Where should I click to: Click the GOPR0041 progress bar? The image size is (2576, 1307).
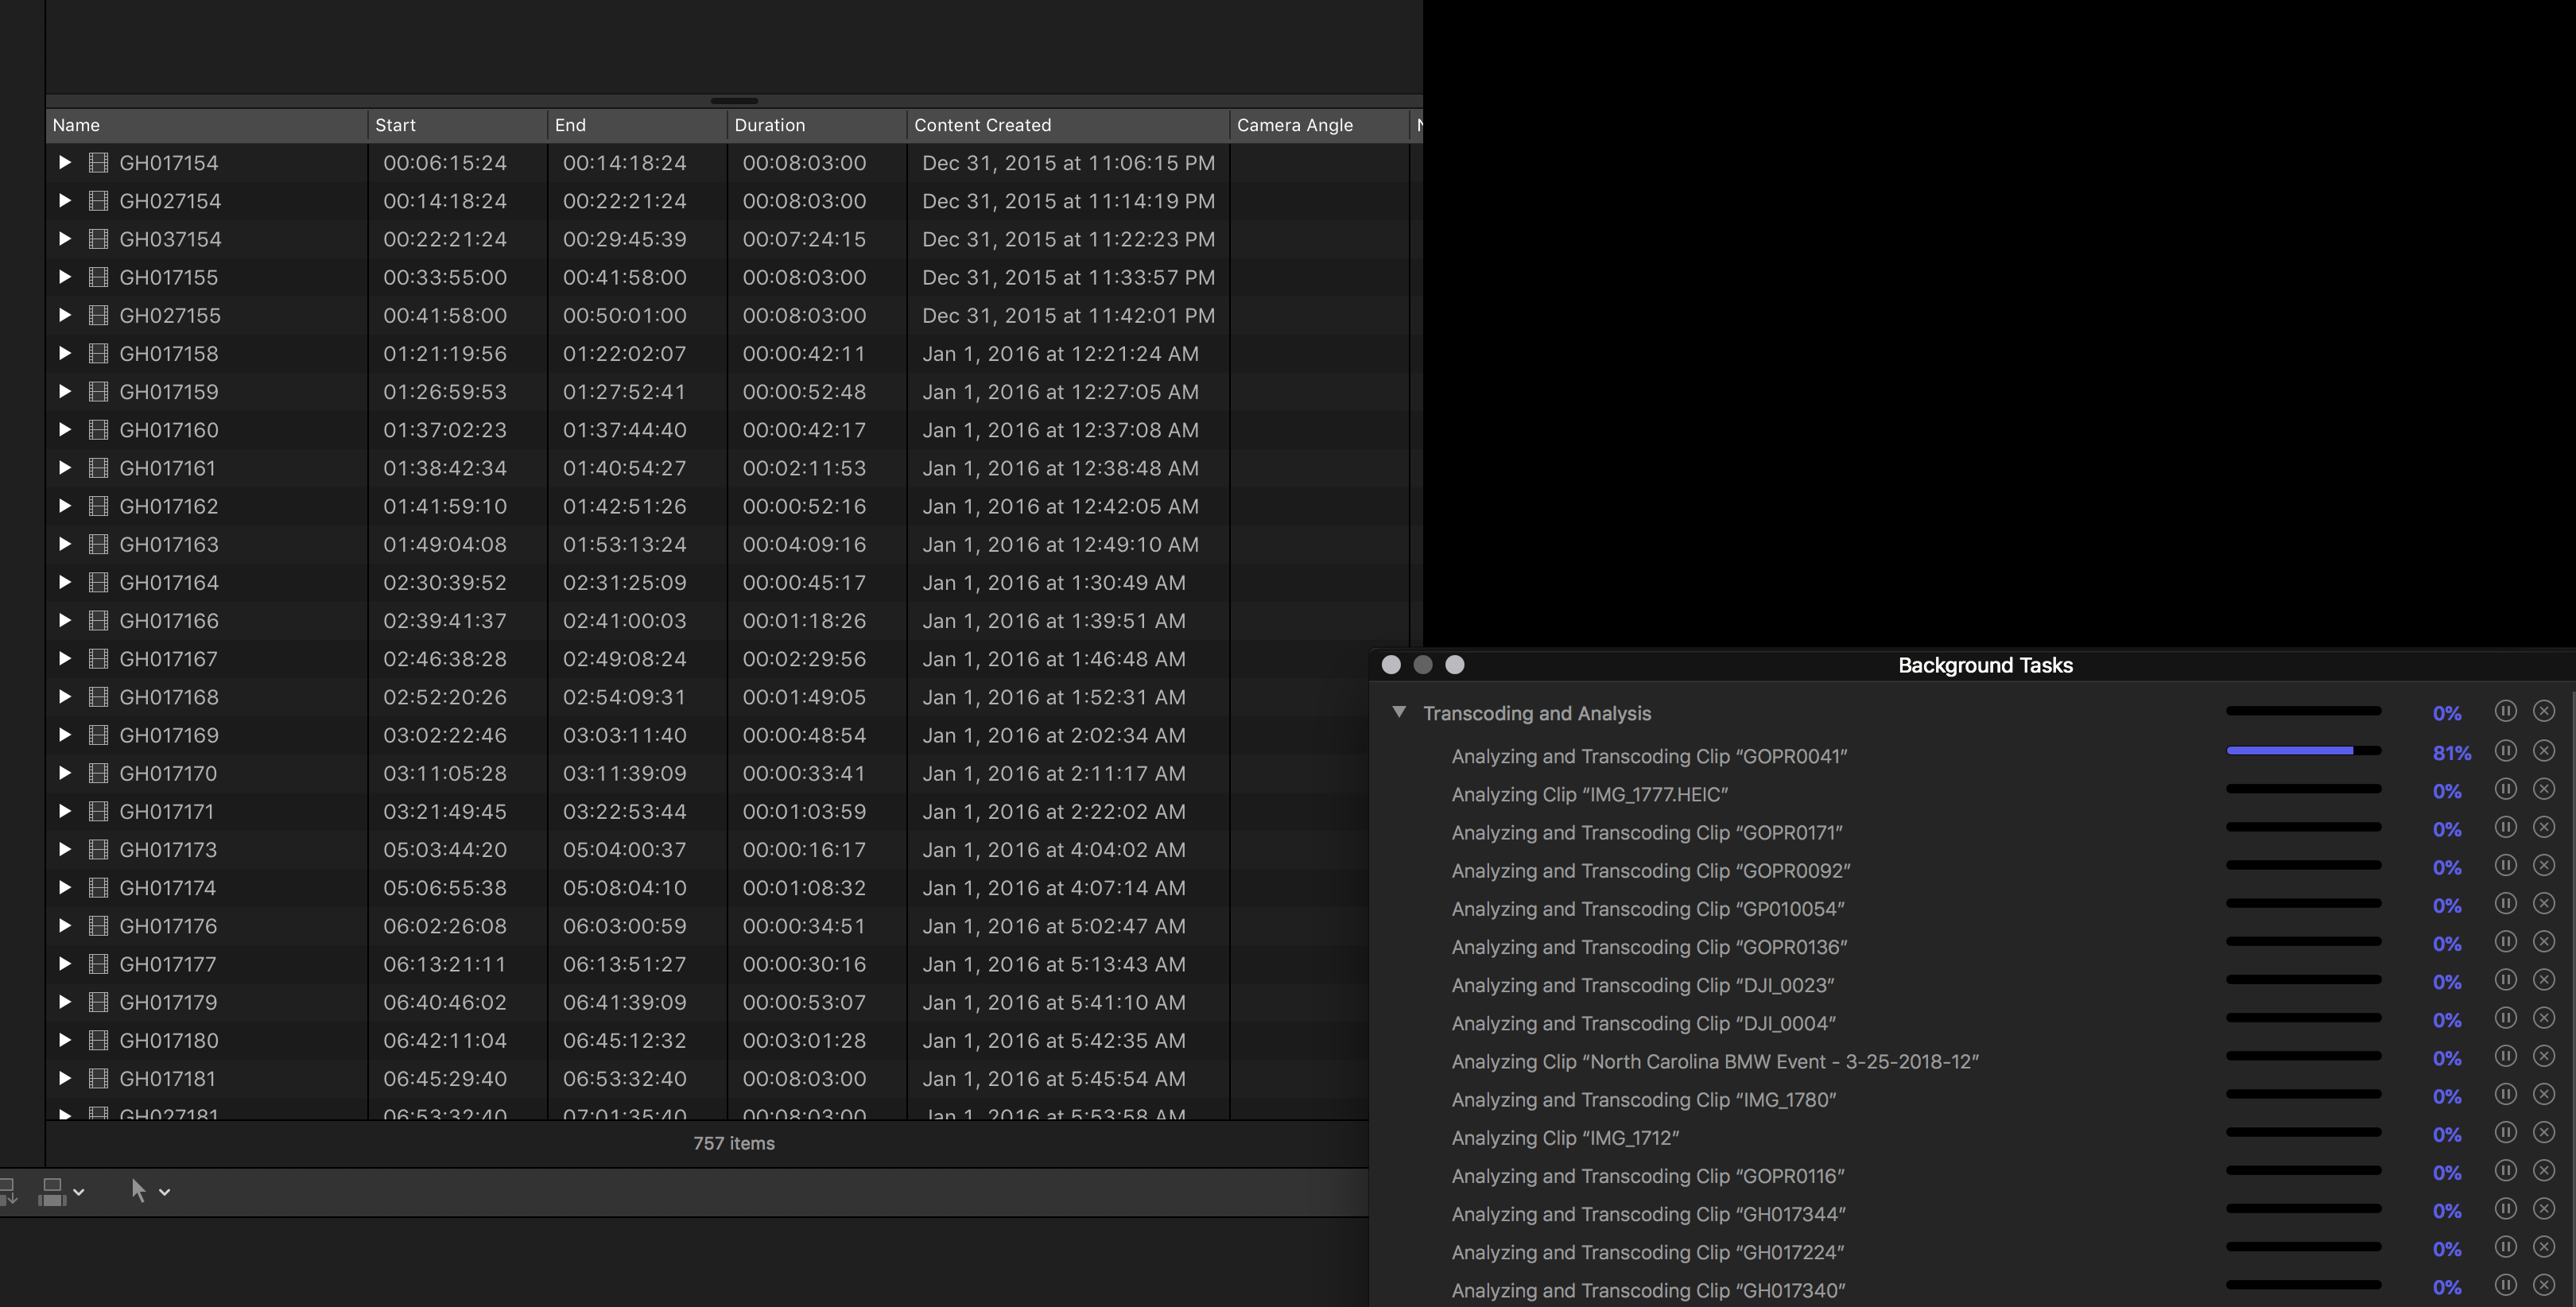click(2303, 751)
